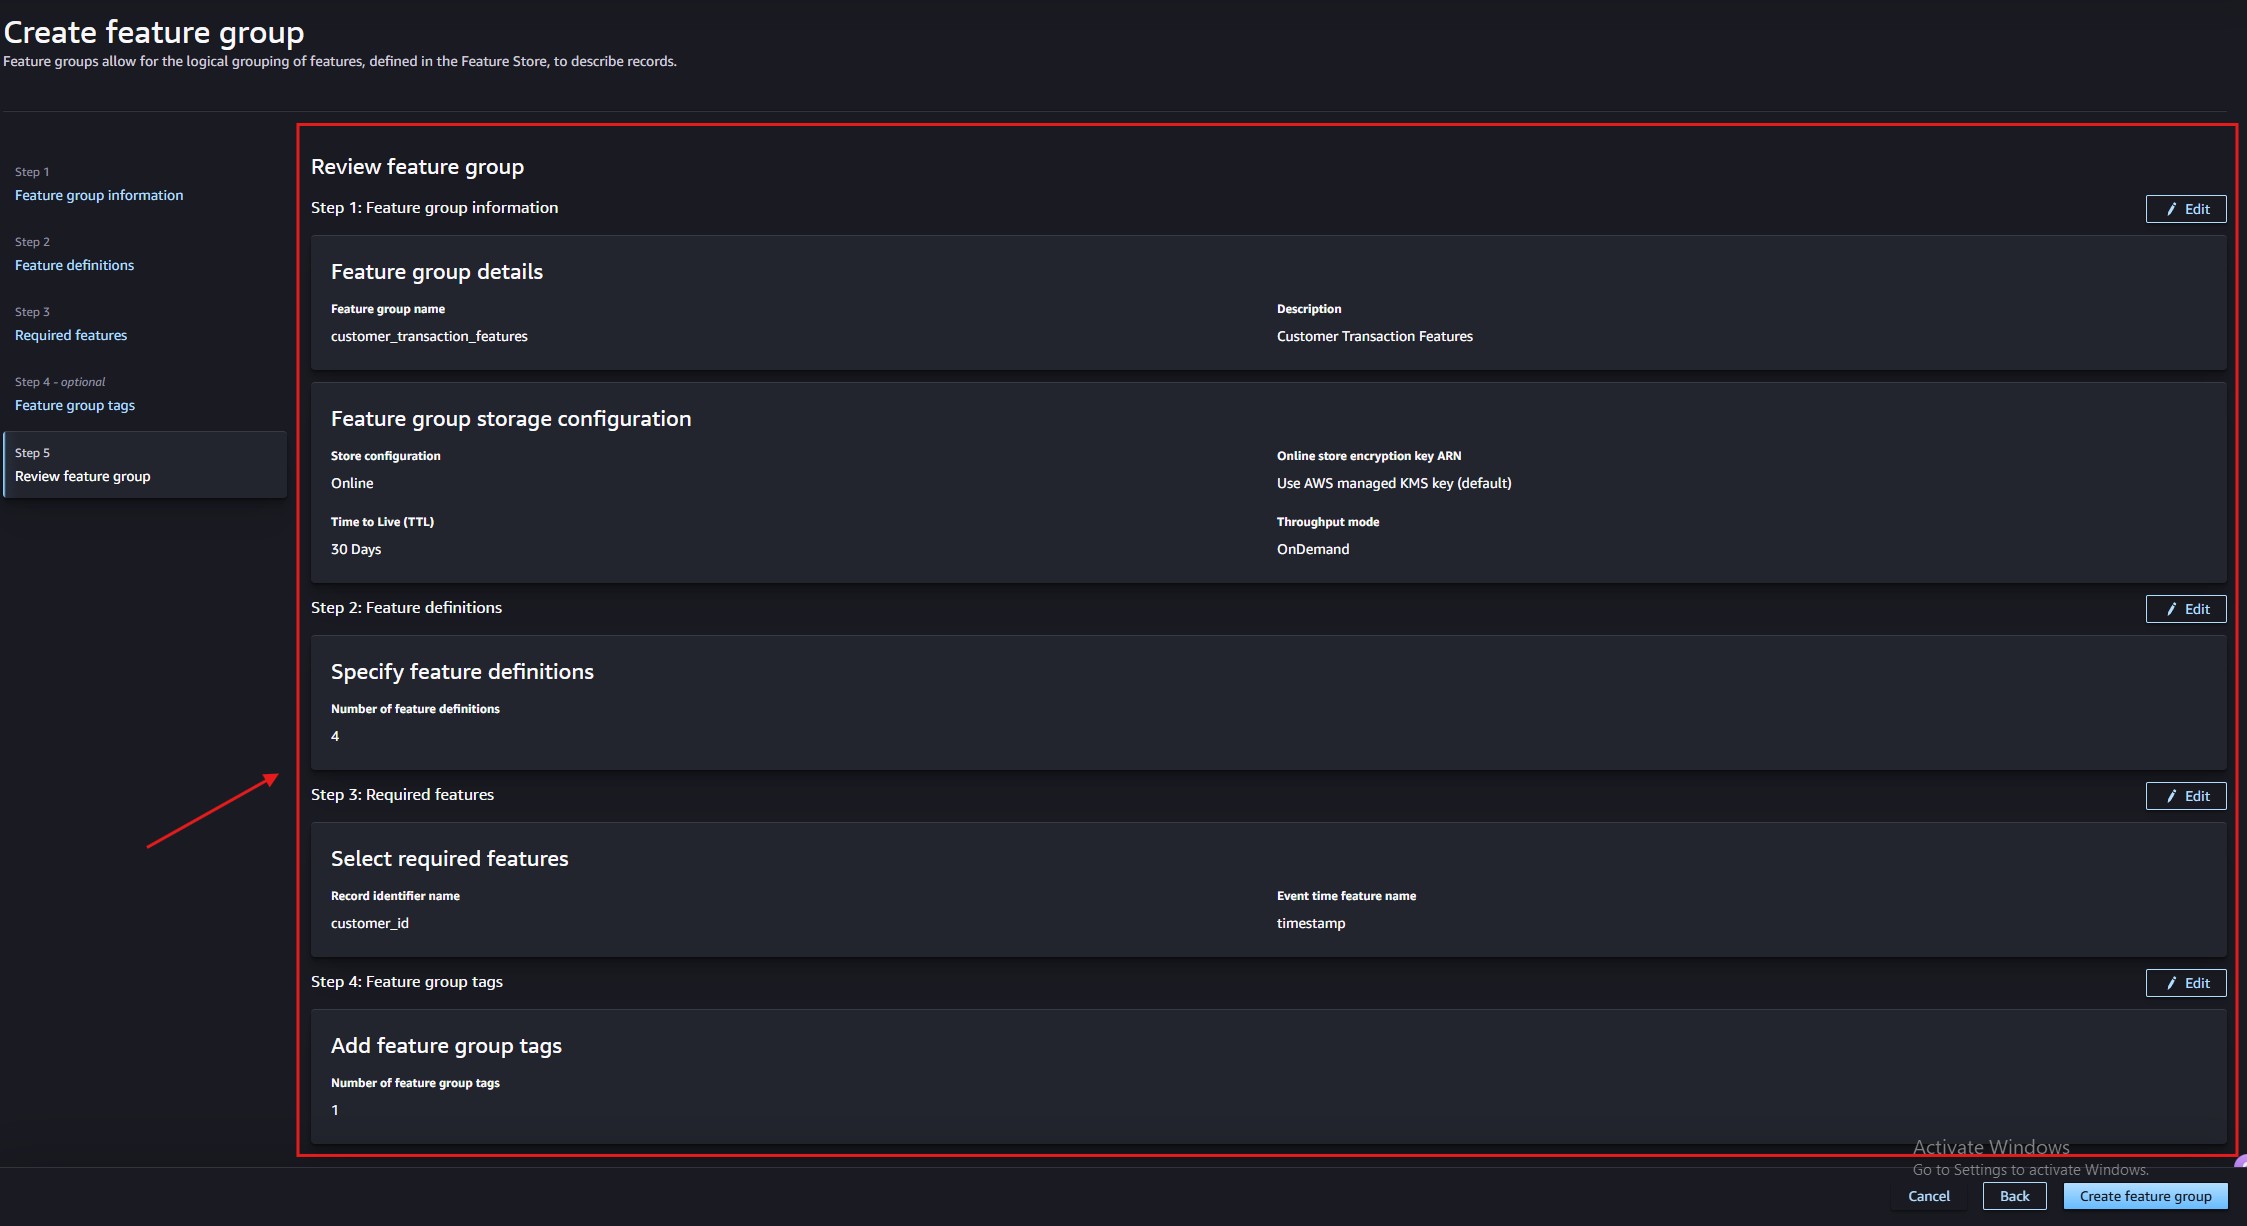2247x1226 pixels.
Task: Click the pencil Edit for Feature group information
Action: point(2185,209)
